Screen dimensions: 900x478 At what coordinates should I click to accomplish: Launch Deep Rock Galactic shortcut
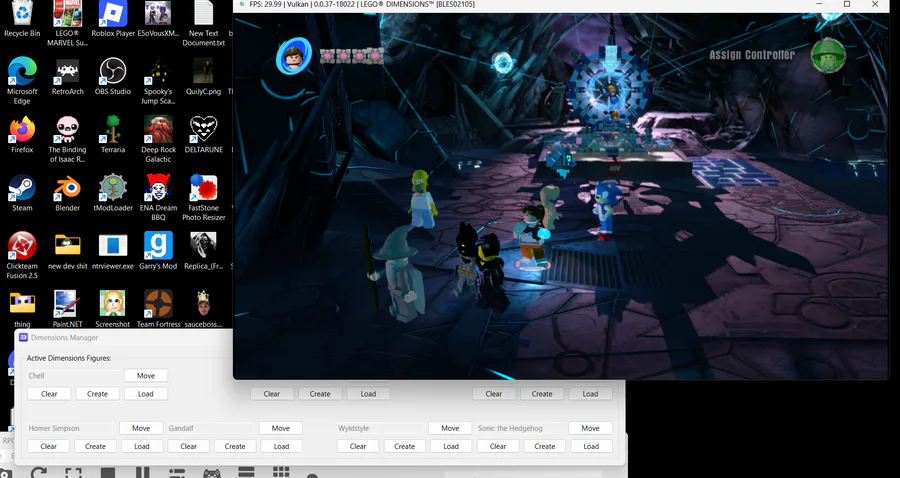(x=158, y=139)
